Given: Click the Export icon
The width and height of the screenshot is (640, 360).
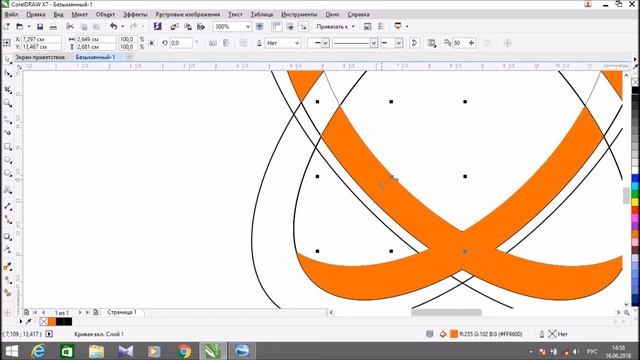Looking at the screenshot, I should pos(188,27).
